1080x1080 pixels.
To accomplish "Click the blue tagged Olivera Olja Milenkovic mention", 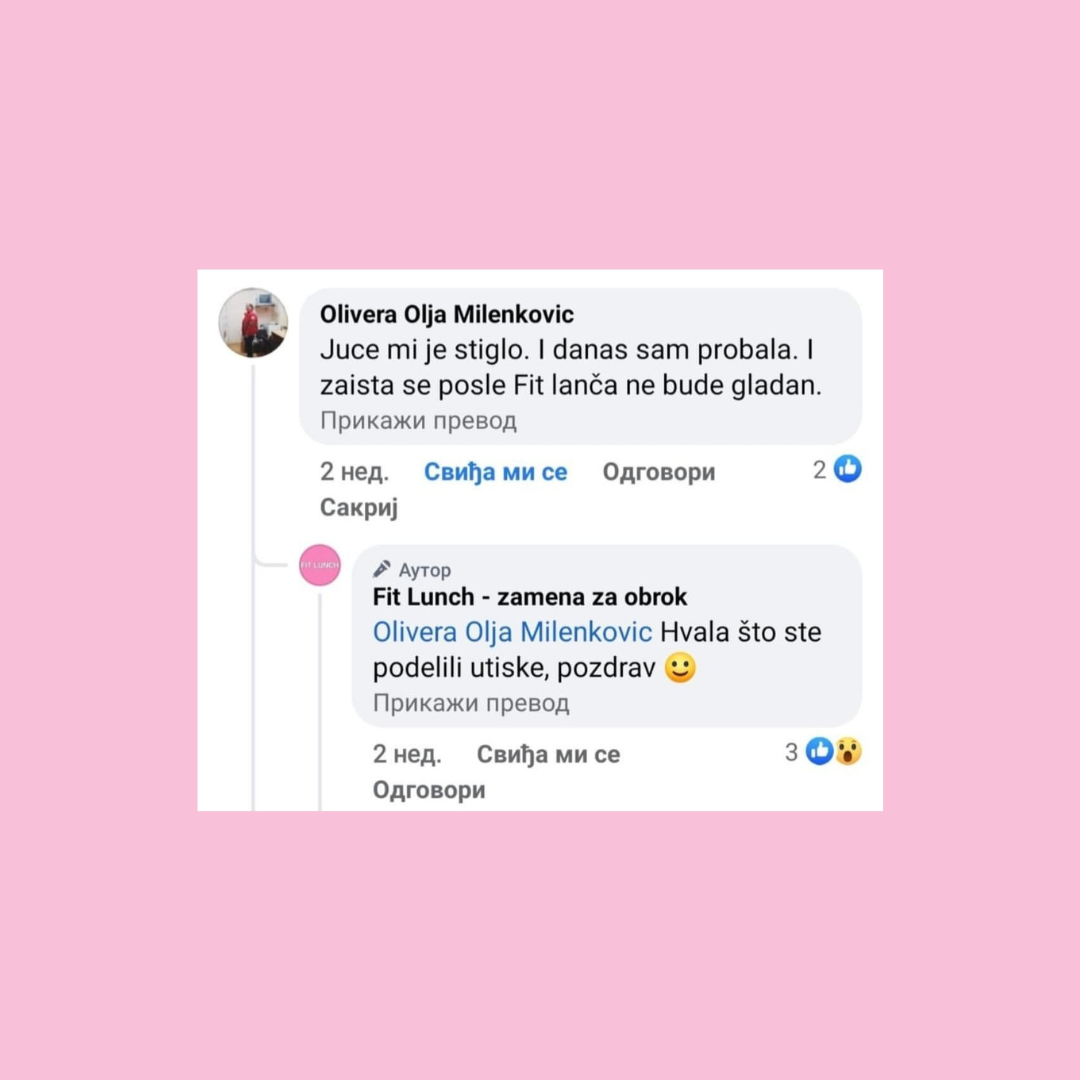I will pos(512,632).
